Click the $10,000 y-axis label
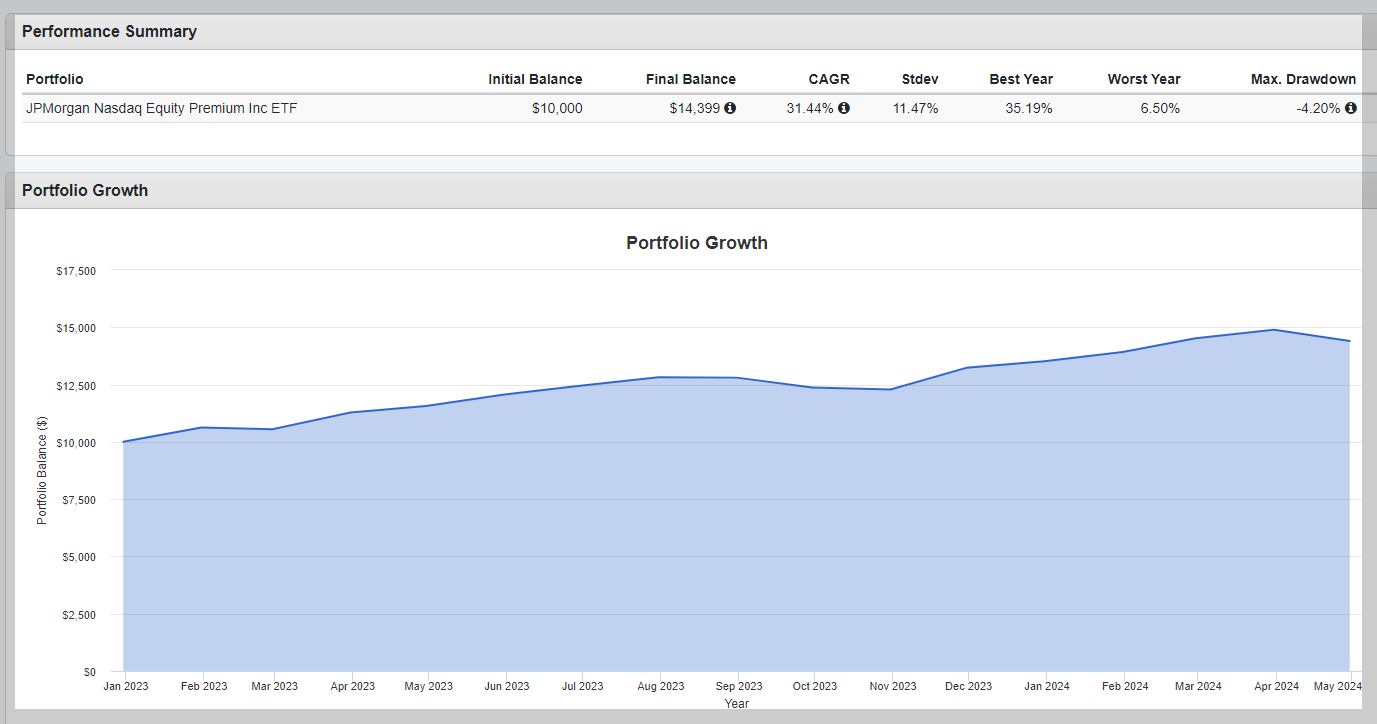Screen dimensions: 1377x724 pos(76,443)
